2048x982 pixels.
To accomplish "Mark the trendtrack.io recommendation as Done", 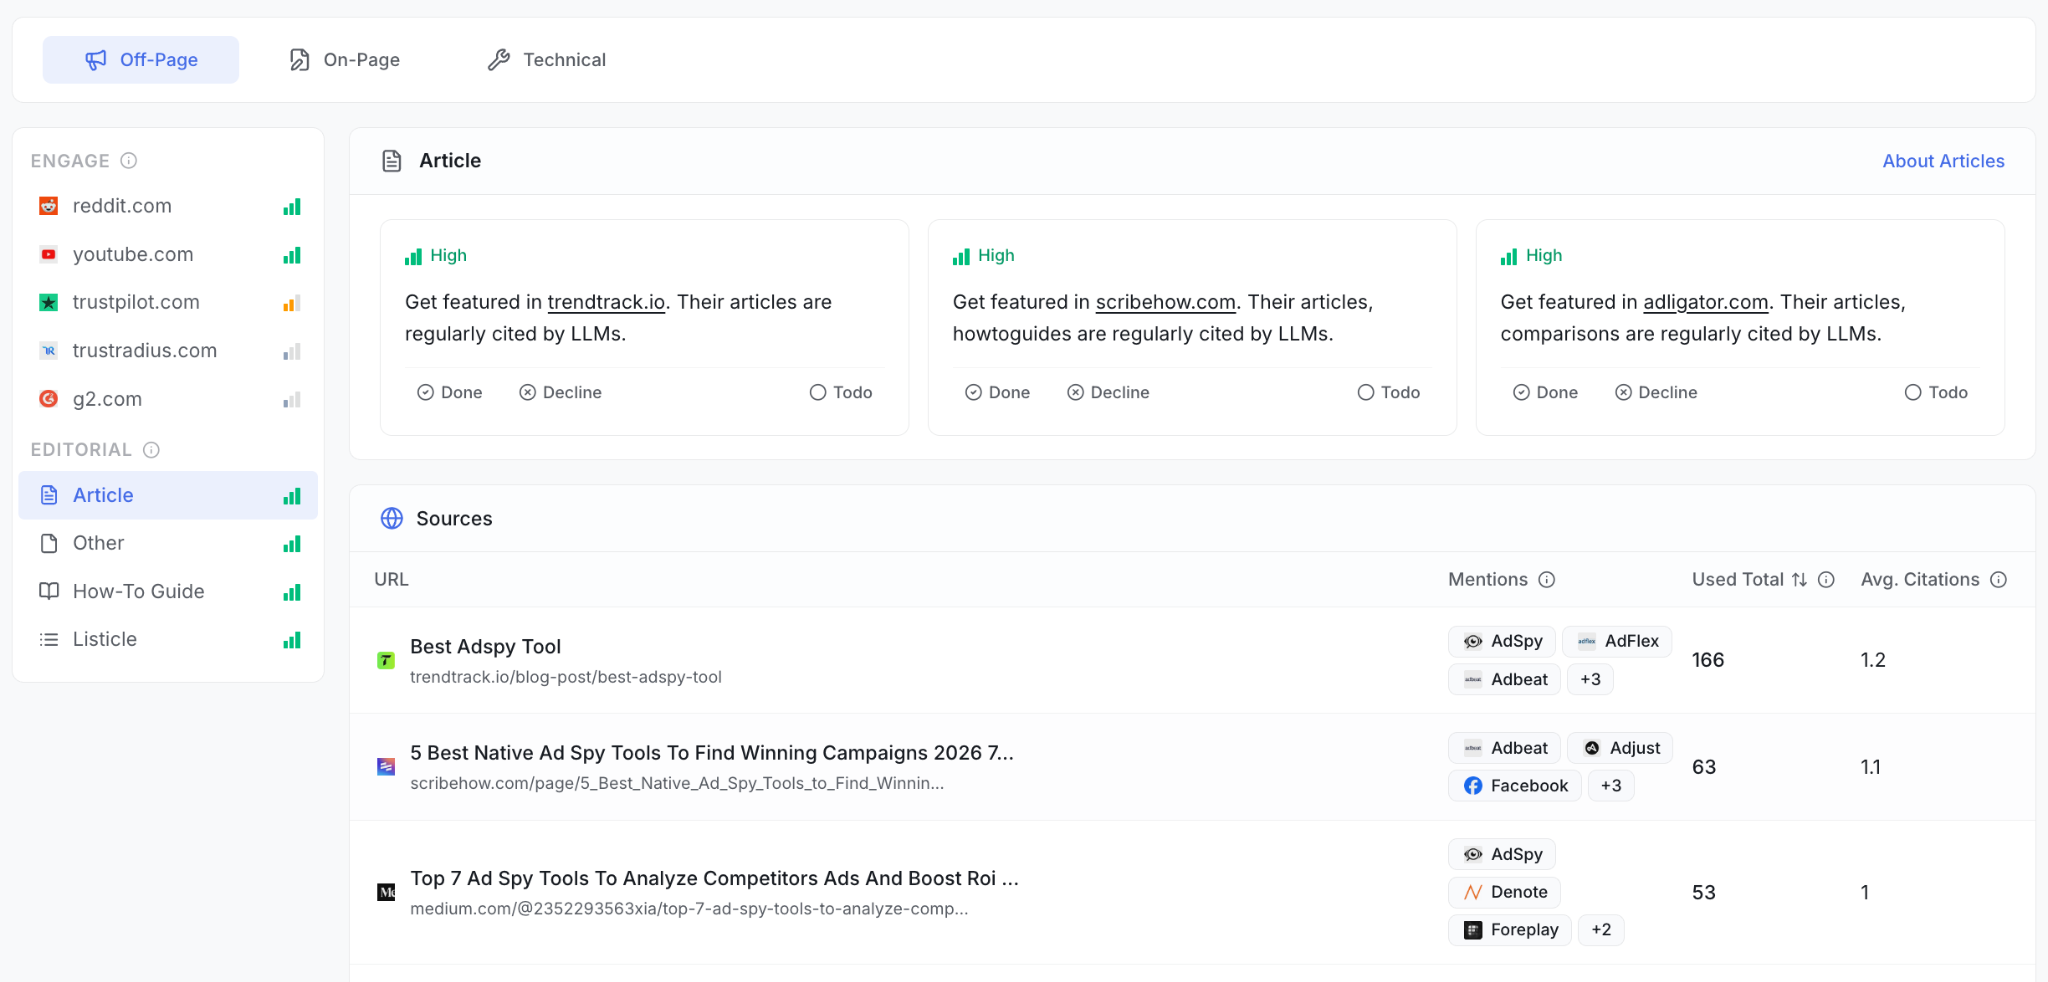I will [450, 393].
